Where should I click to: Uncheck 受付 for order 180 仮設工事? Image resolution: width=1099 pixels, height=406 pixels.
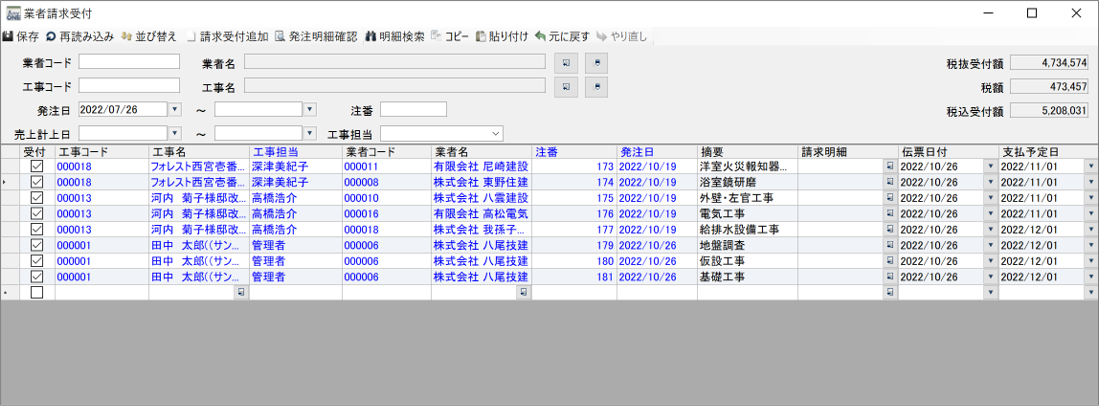pos(37,262)
